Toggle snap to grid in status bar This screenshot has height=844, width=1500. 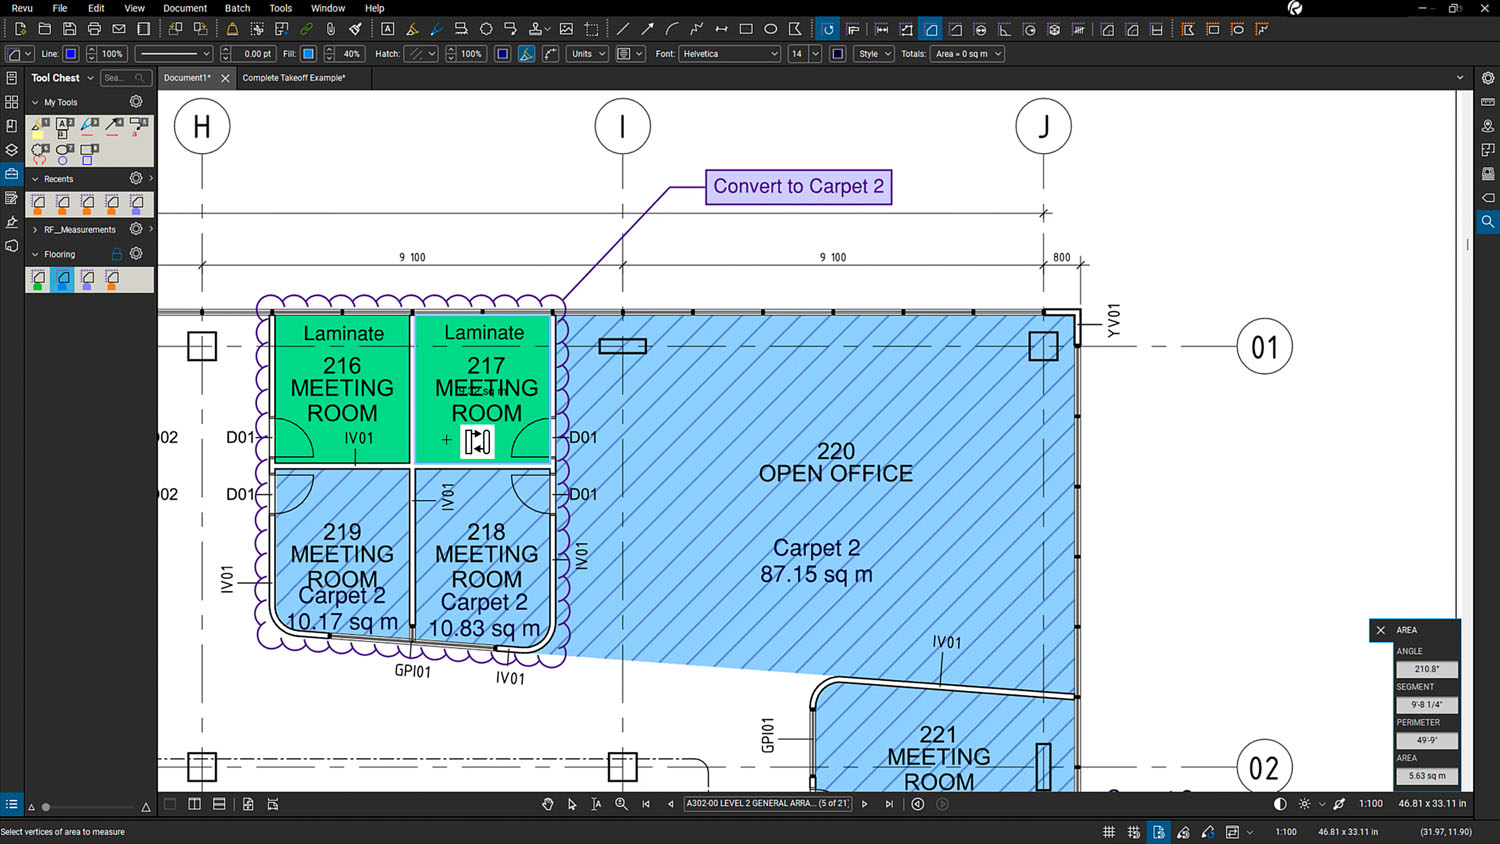1133,832
